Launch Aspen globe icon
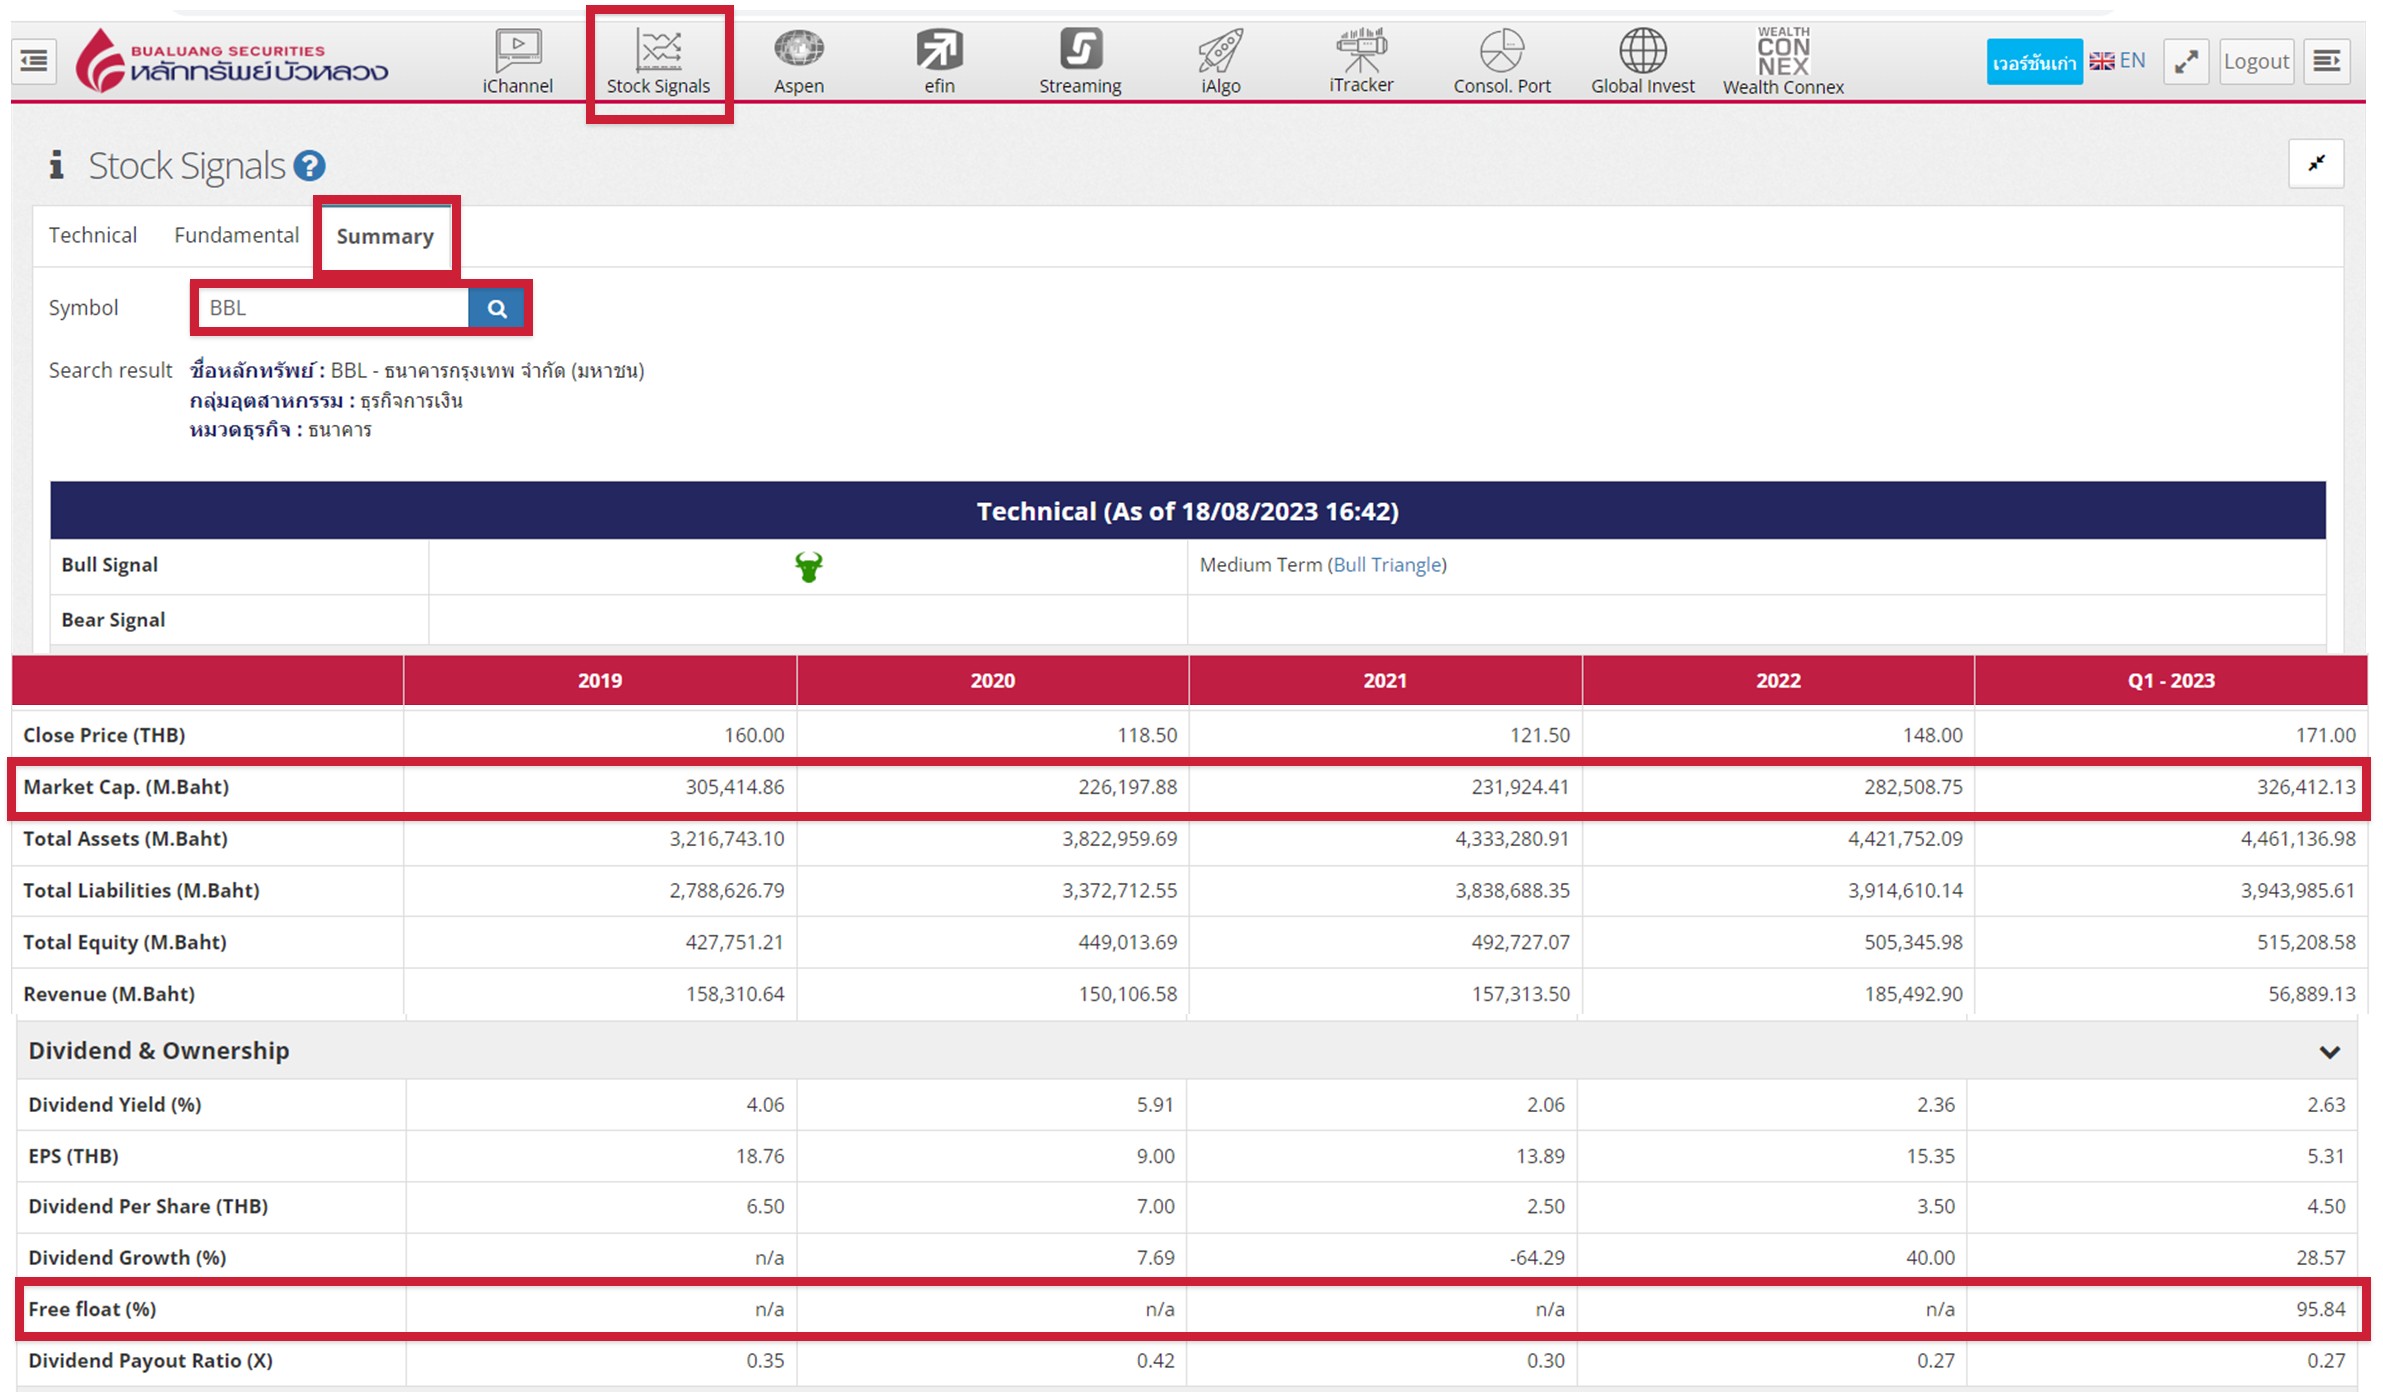This screenshot has width=2383, height=1392. pyautogui.click(x=799, y=62)
